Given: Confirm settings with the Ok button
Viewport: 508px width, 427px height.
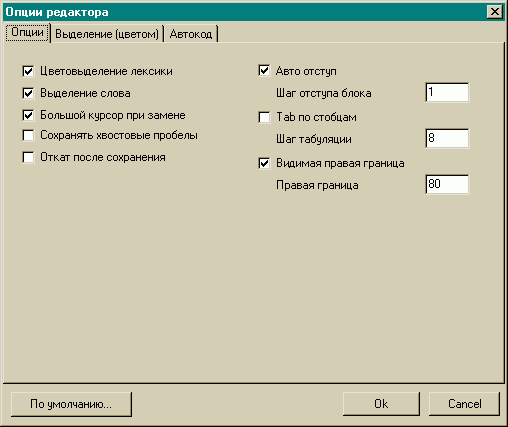Looking at the screenshot, I should click(381, 404).
